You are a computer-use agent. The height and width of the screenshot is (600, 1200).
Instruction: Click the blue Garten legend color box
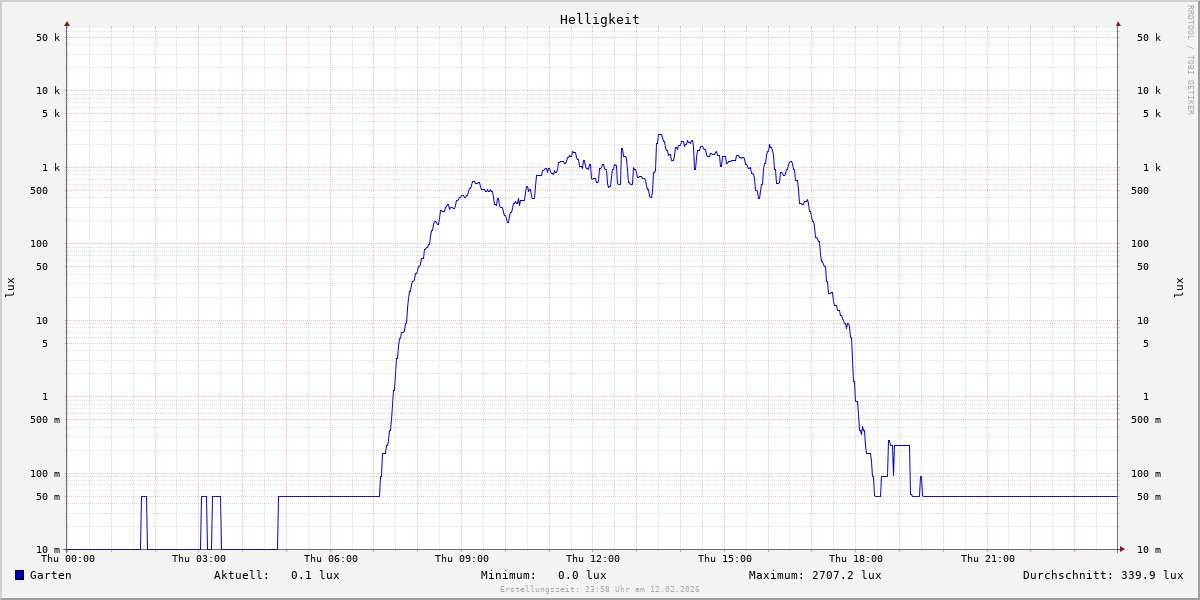19,575
